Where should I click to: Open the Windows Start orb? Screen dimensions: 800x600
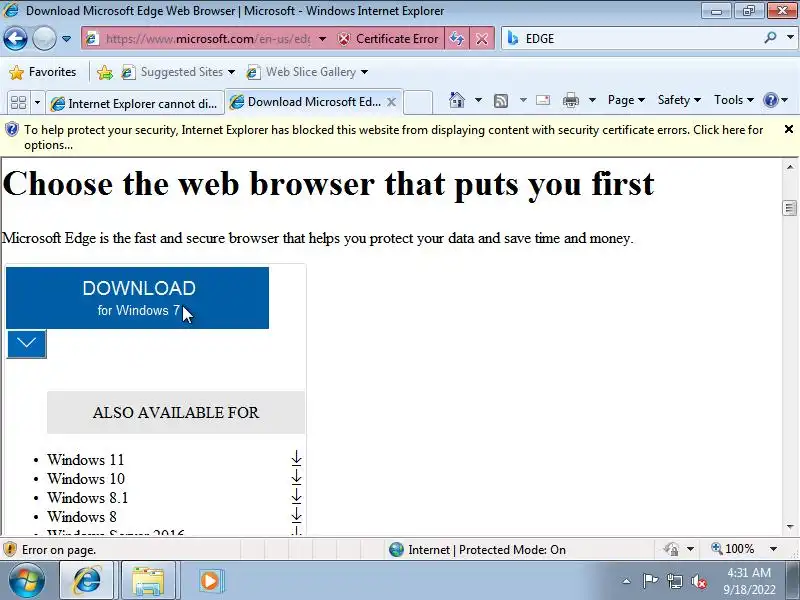click(x=27, y=581)
